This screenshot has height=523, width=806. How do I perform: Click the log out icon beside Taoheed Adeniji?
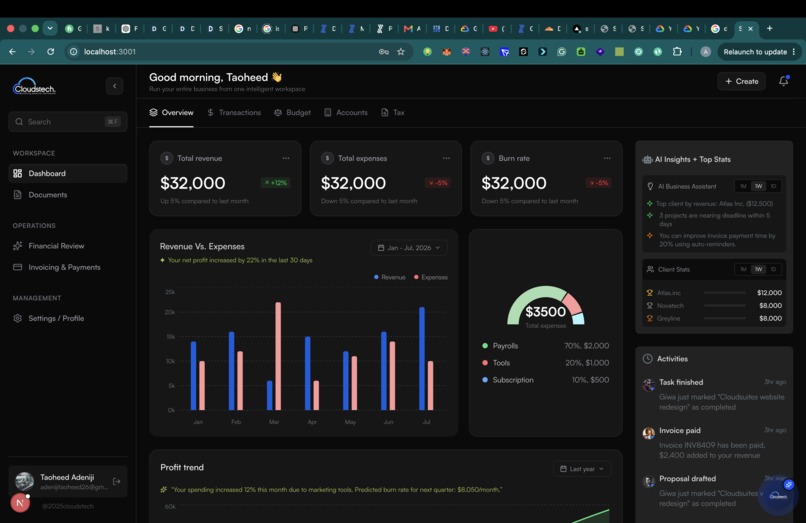click(117, 481)
